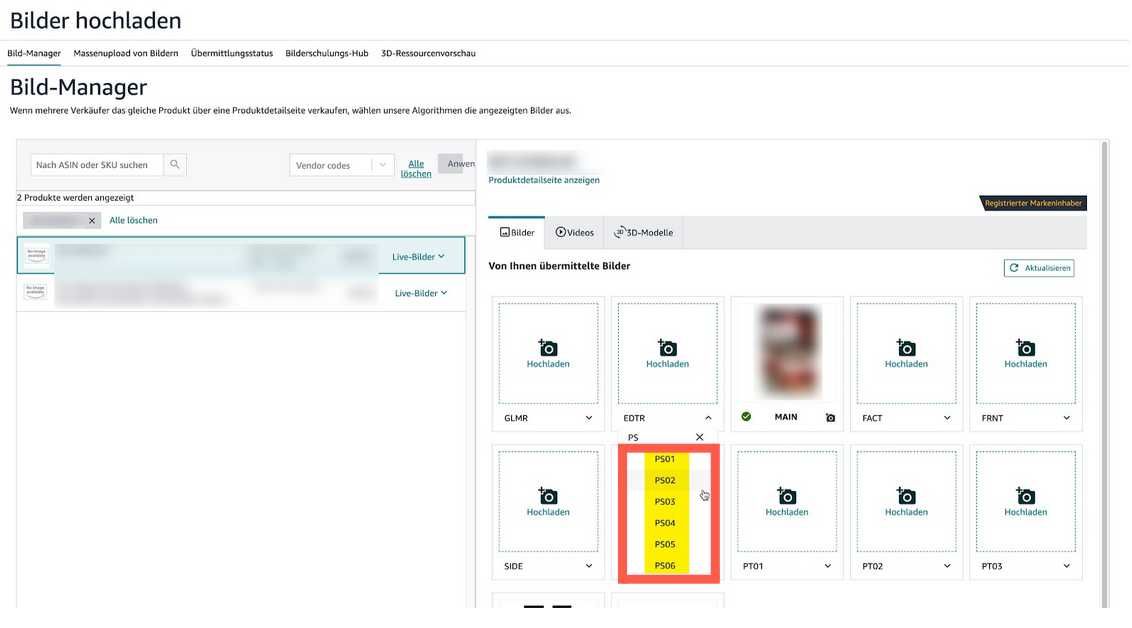Click Alle löschen link beside Vendor codes
The image size is (1132, 628).
click(x=416, y=169)
